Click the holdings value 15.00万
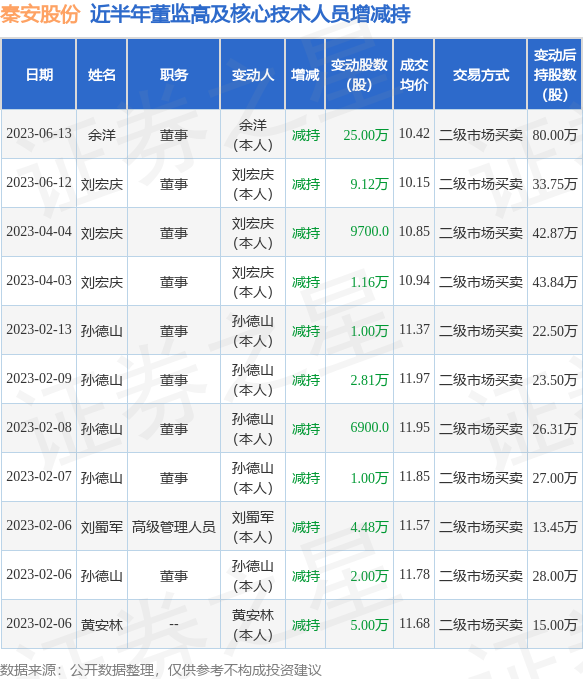The width and height of the screenshot is (583, 679). 555,624
